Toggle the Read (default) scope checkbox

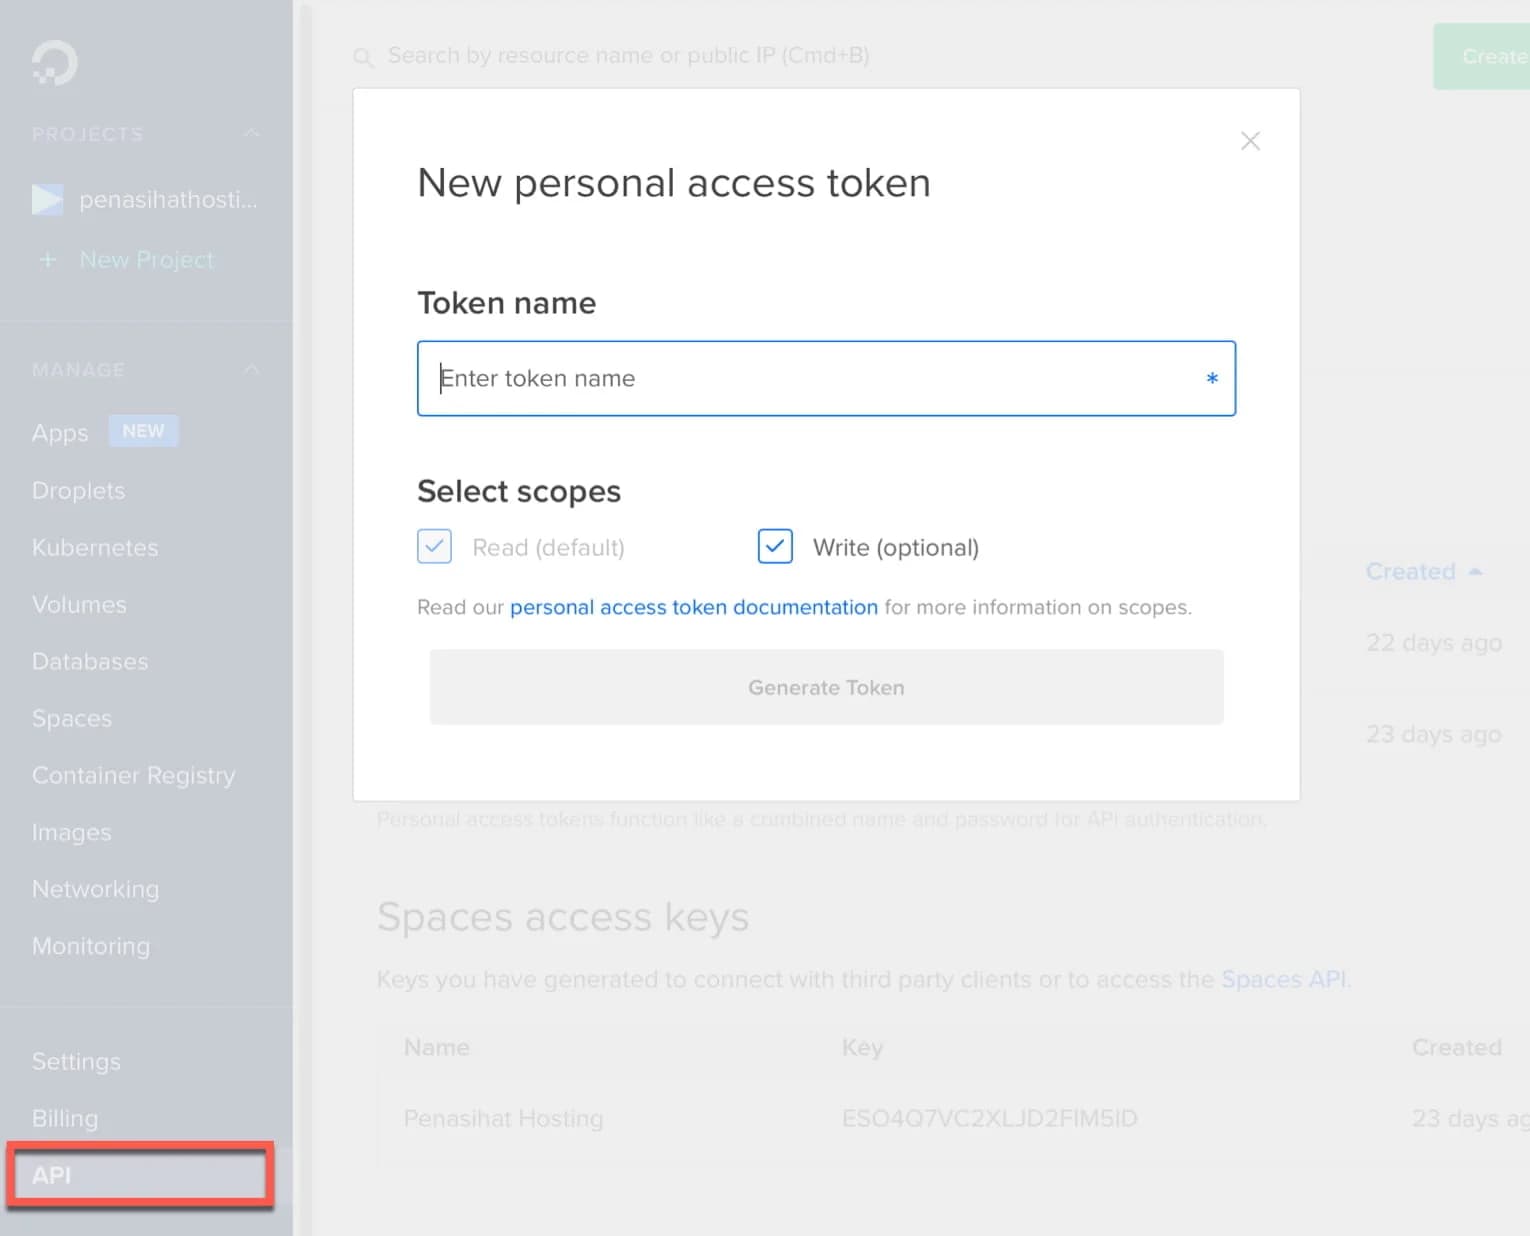(x=435, y=547)
